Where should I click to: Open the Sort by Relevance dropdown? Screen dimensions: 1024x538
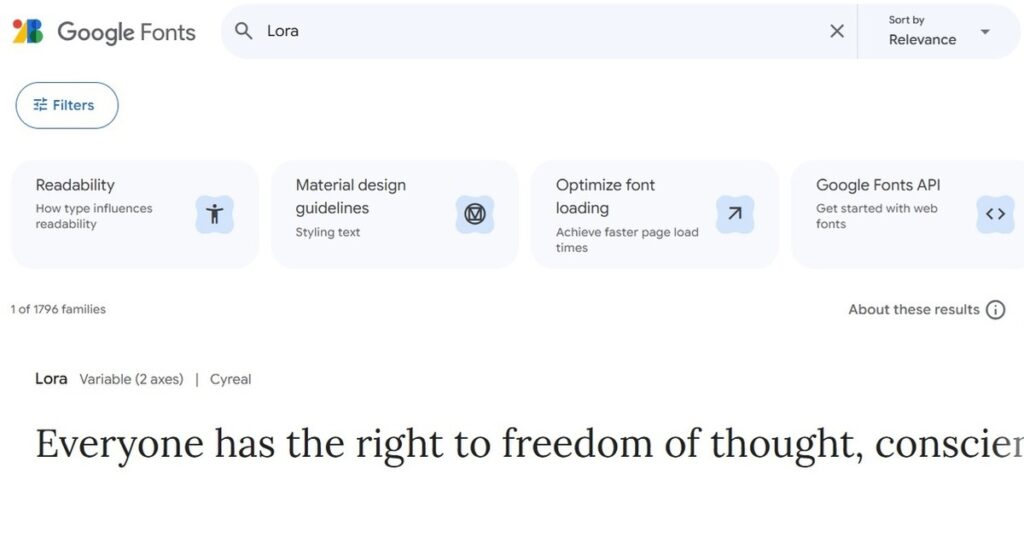(938, 31)
